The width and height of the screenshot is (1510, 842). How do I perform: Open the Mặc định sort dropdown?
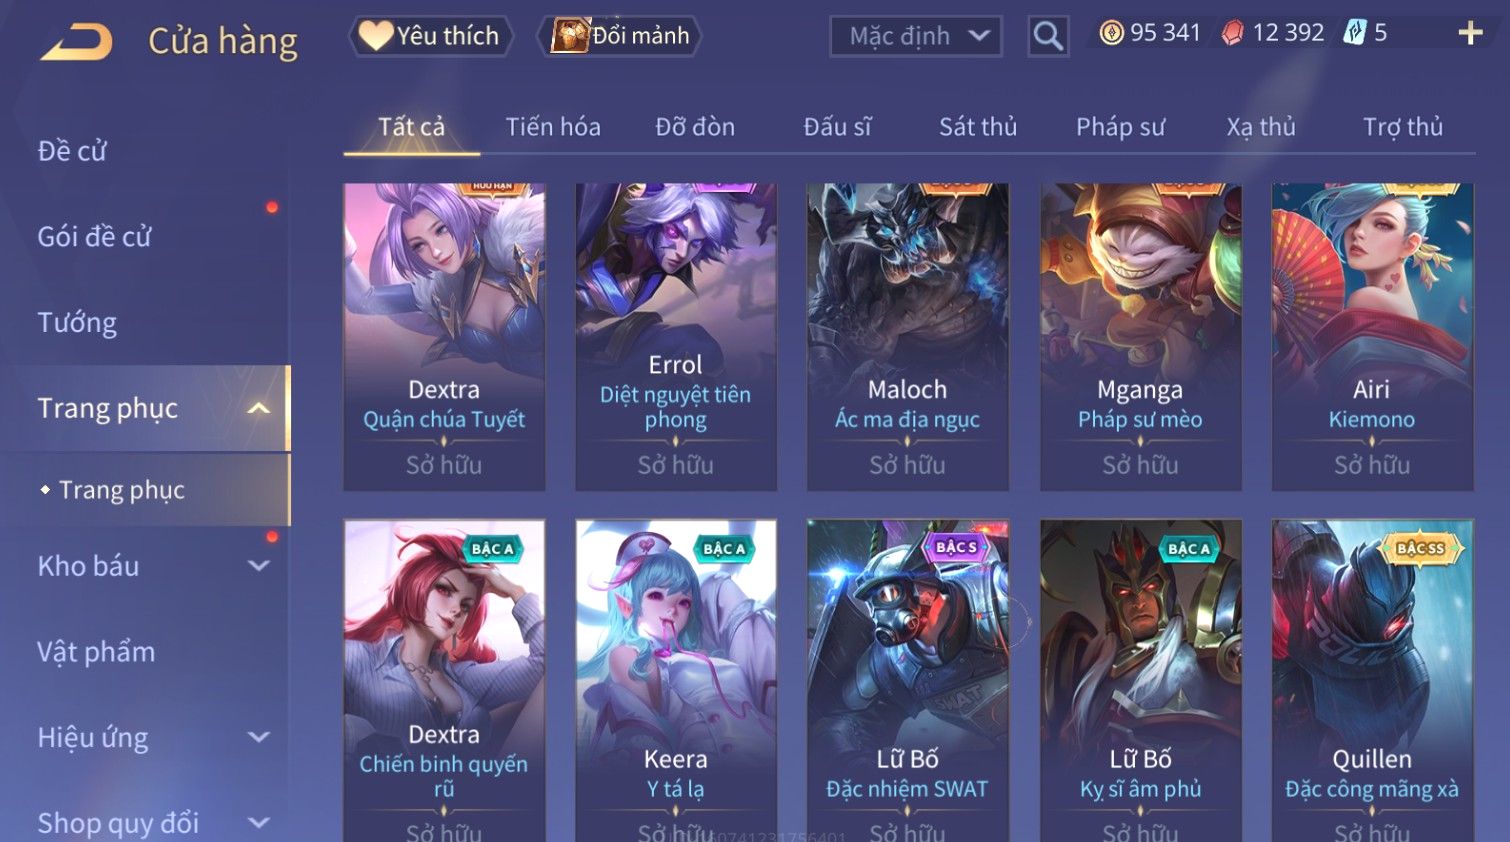[915, 36]
